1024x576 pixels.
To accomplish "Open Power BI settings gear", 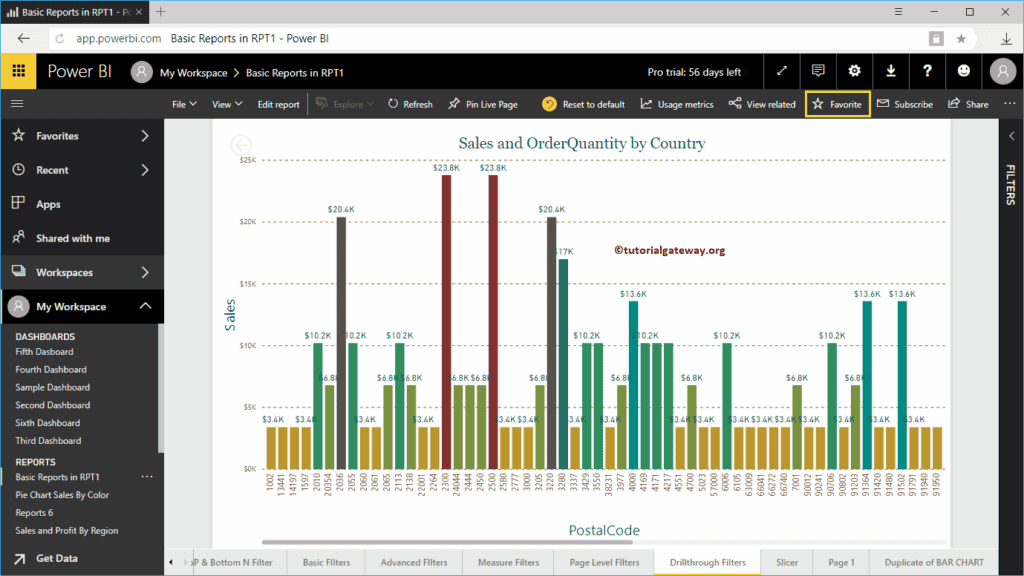I will pyautogui.click(x=853, y=72).
